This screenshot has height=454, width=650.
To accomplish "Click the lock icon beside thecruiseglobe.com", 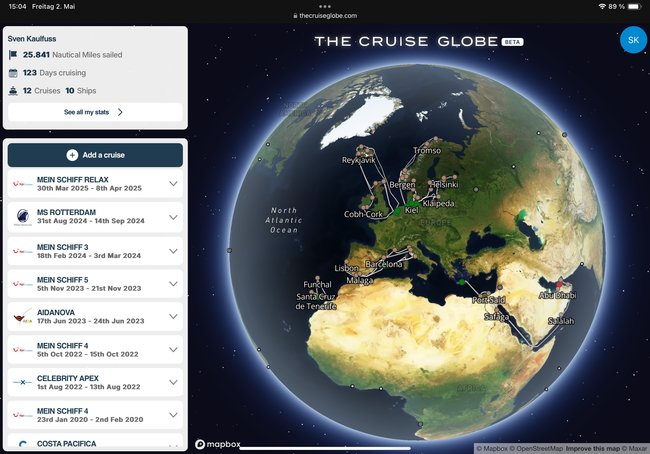I will [x=295, y=16].
